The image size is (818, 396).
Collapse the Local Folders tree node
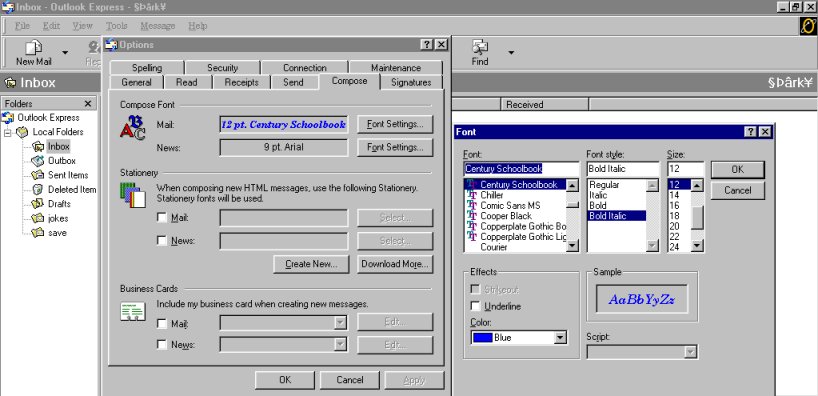point(7,133)
